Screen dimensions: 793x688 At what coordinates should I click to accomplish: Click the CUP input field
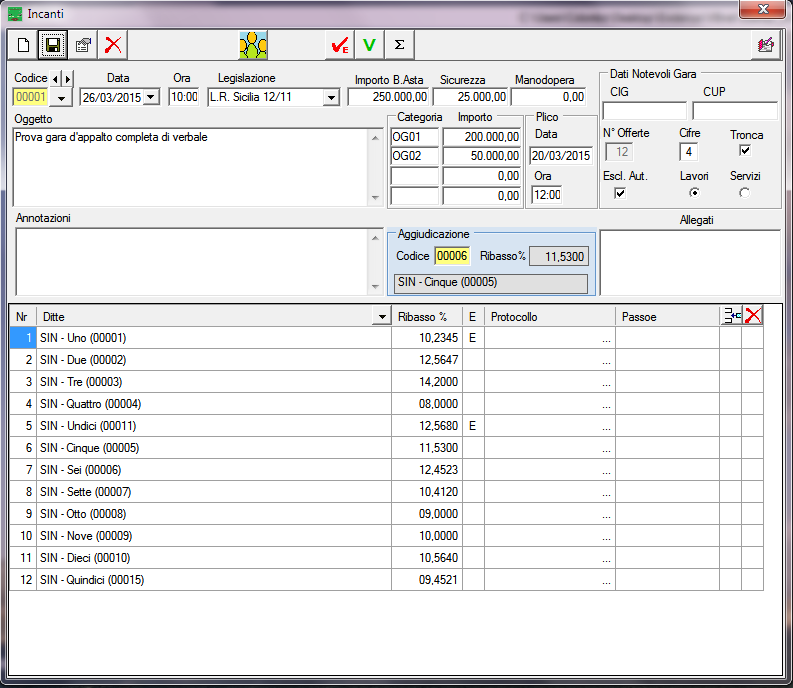click(x=735, y=110)
